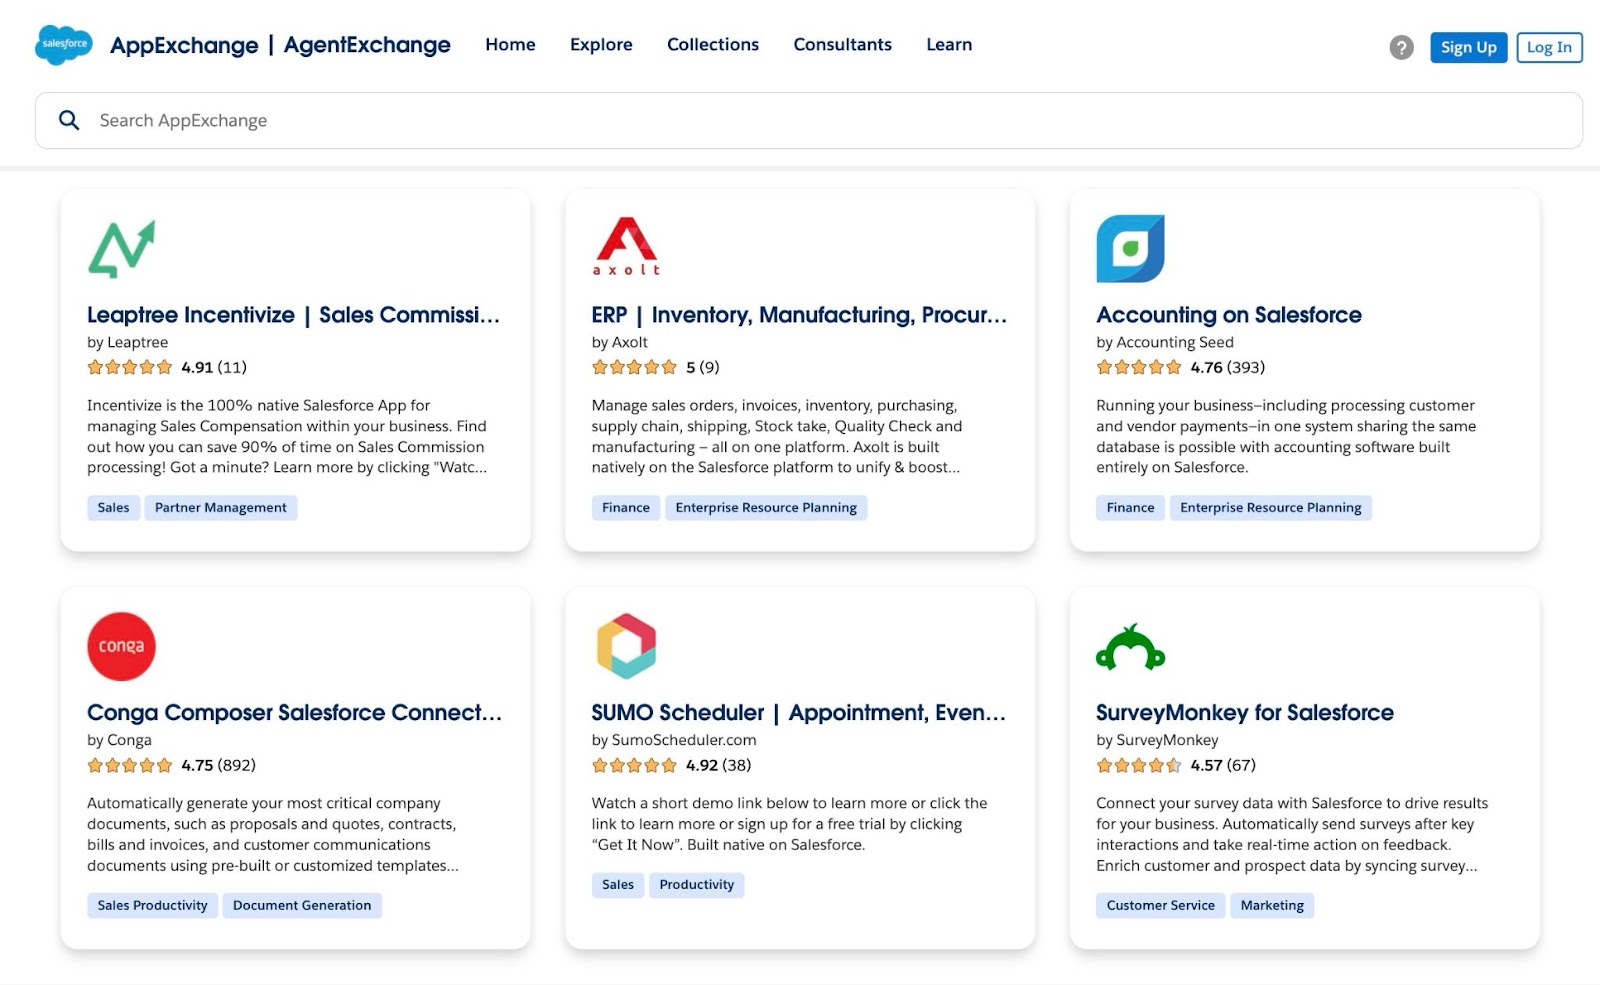Click the 'by Accounting Seed' publisher text
Image resolution: width=1600 pixels, height=985 pixels.
[x=1165, y=342]
